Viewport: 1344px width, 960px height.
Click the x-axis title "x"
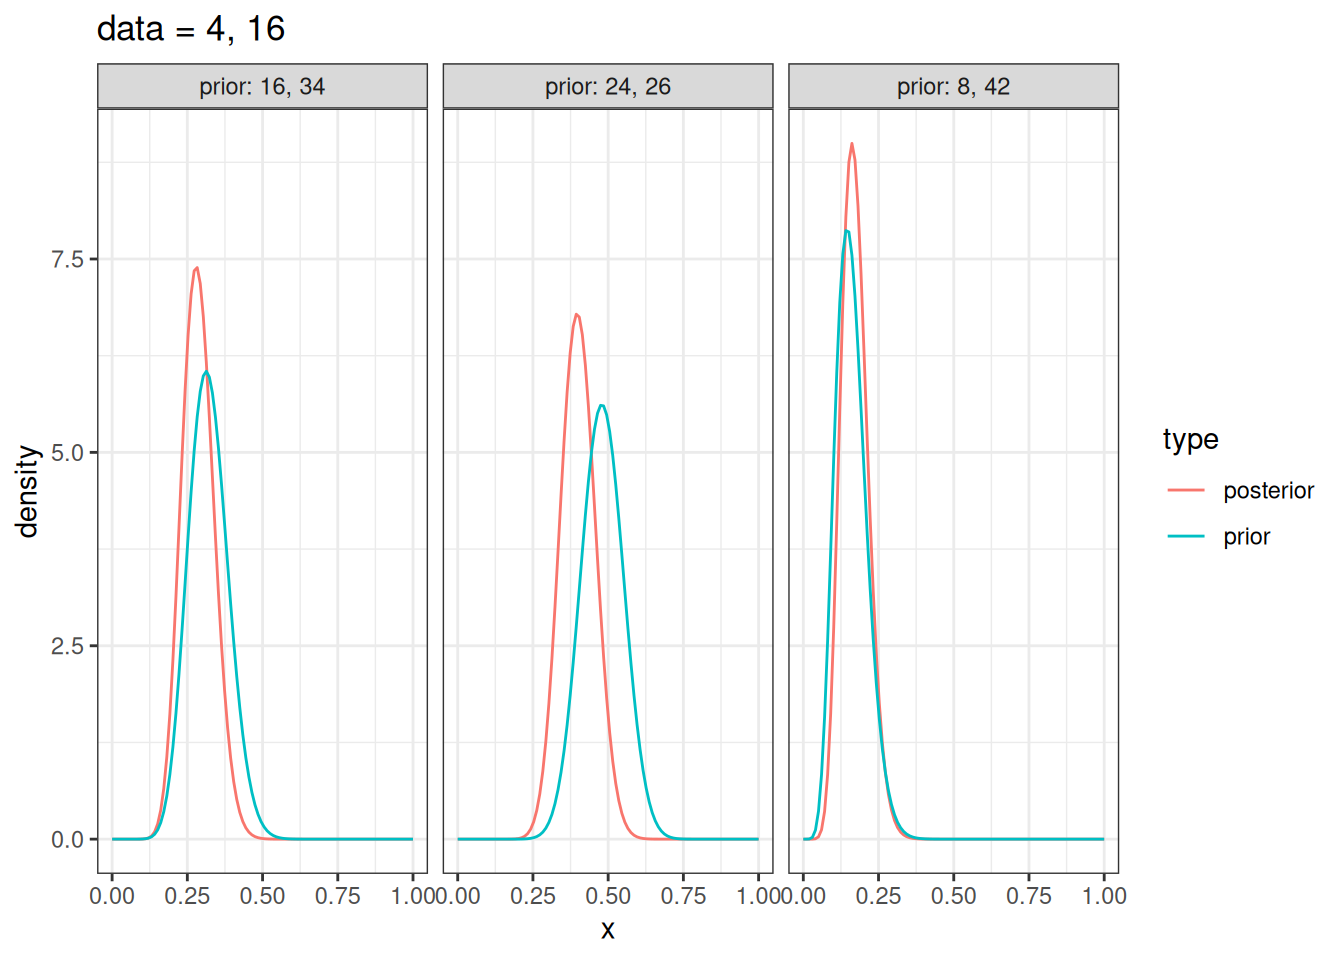pyautogui.click(x=607, y=930)
